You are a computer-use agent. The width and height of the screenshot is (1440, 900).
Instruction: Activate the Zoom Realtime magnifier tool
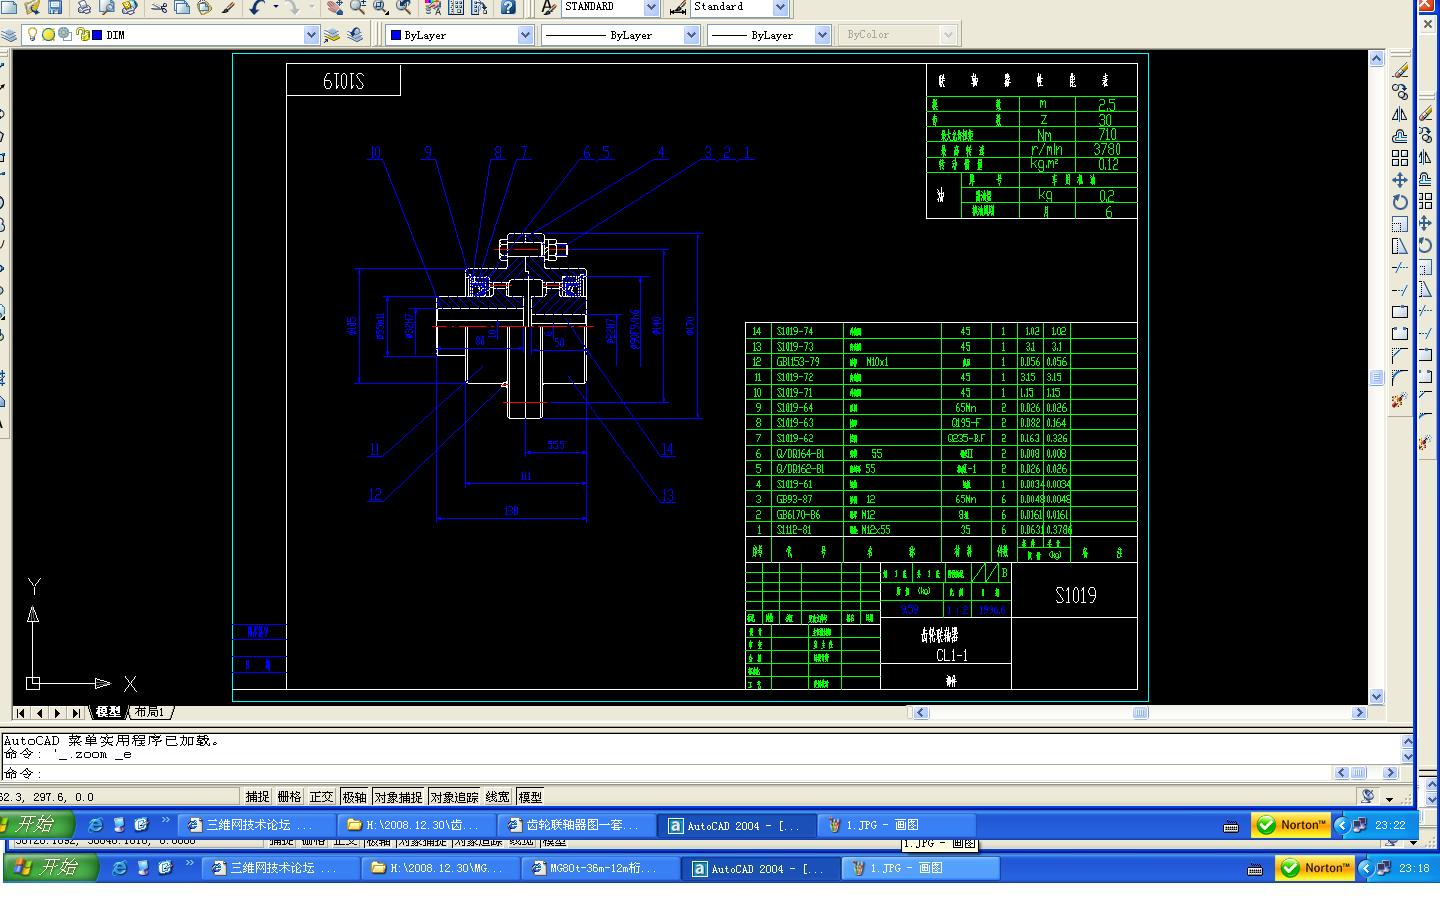(358, 7)
